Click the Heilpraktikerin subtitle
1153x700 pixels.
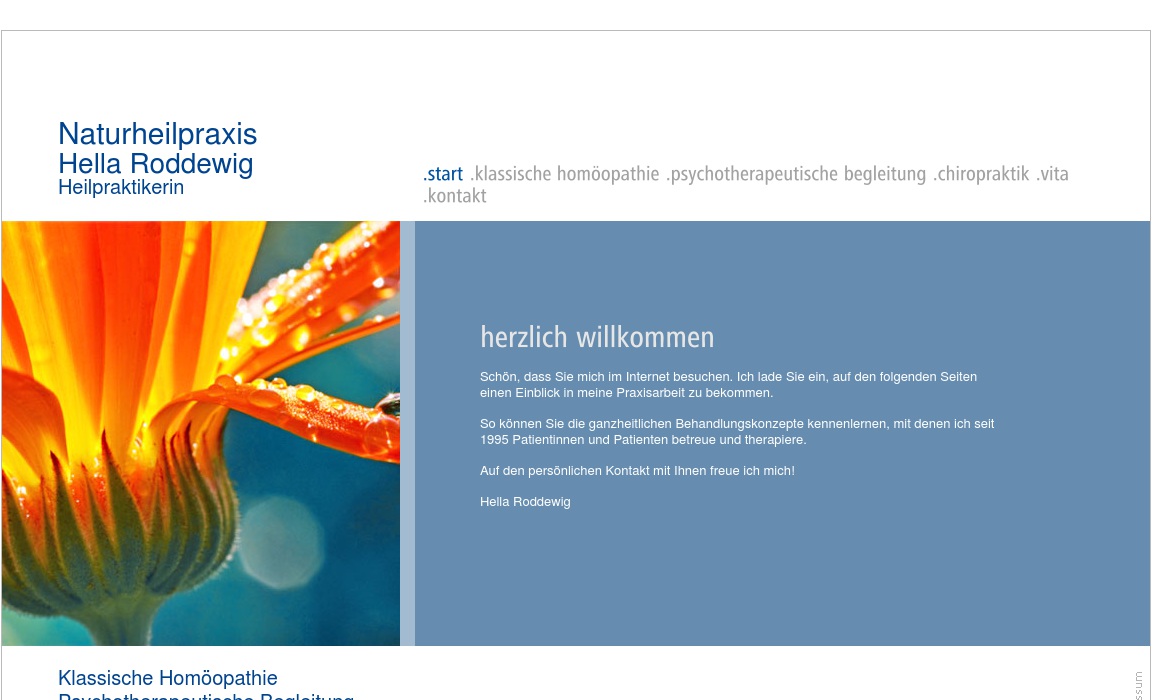pos(121,187)
